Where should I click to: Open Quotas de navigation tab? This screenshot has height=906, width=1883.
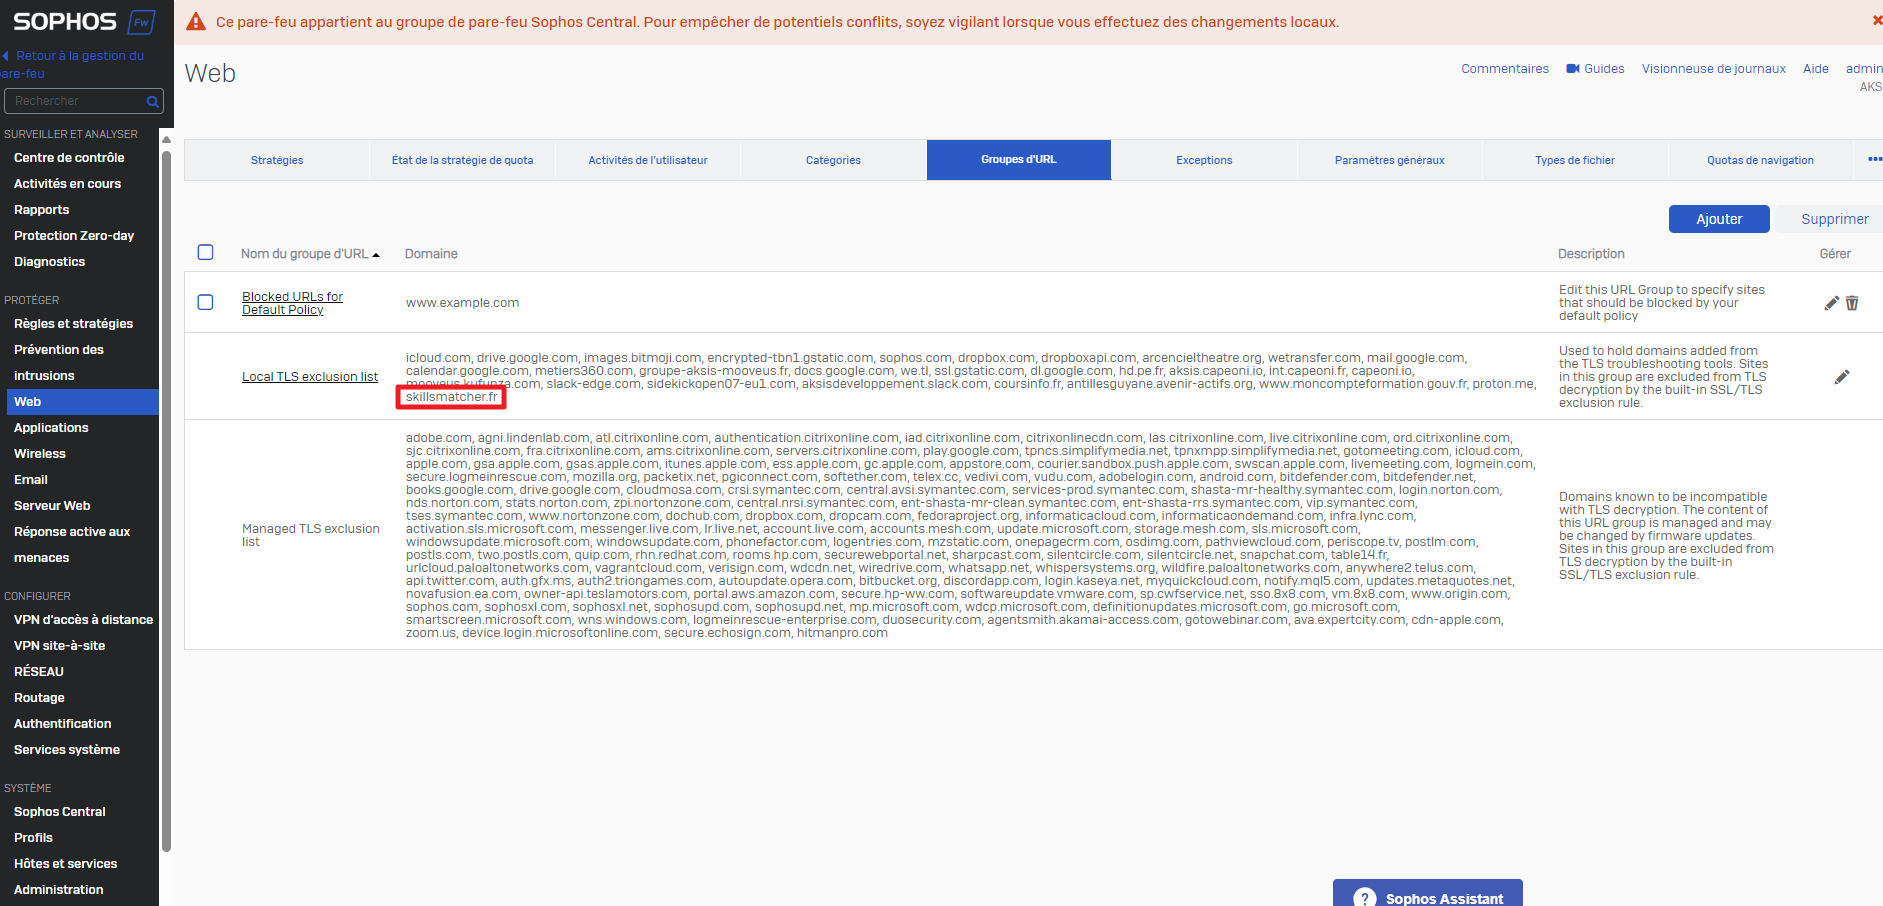1760,160
